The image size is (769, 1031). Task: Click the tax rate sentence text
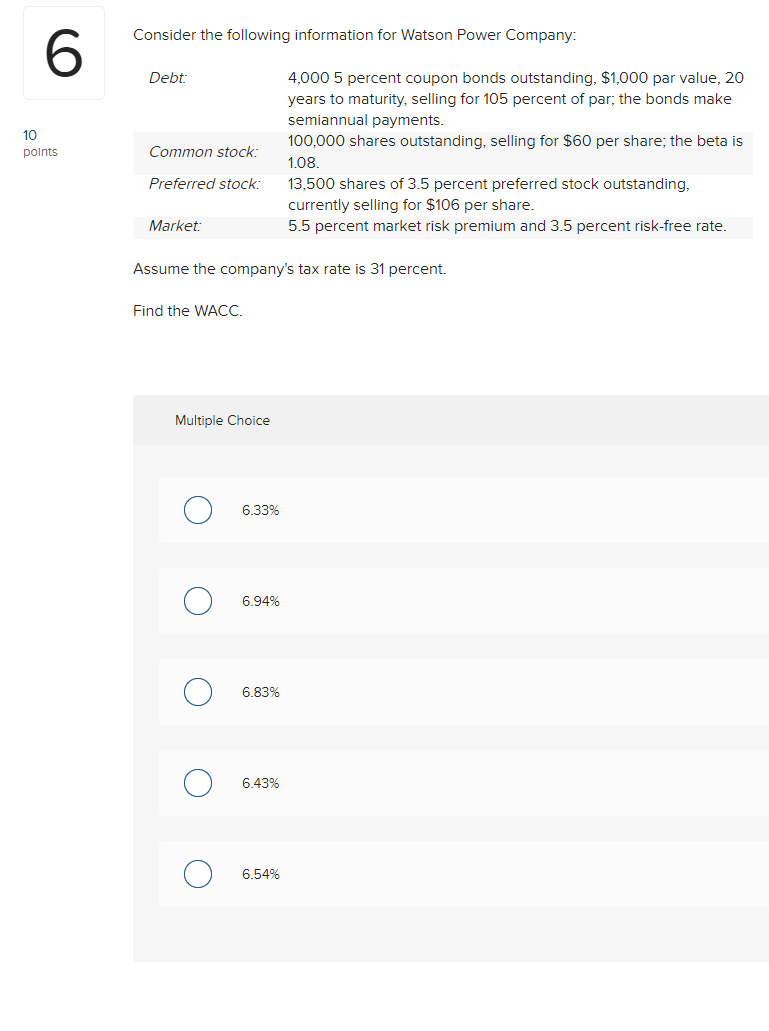pyautogui.click(x=288, y=269)
